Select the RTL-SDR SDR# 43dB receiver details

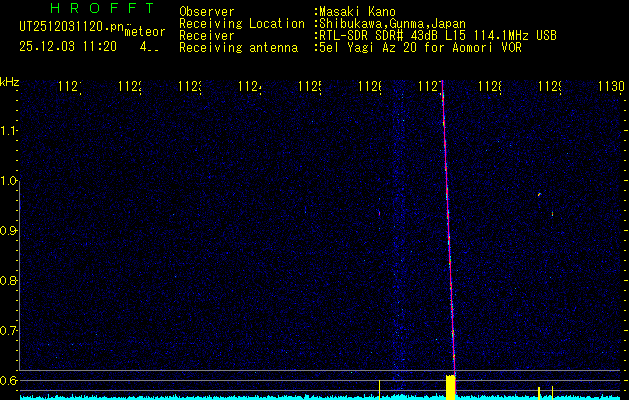point(438,36)
